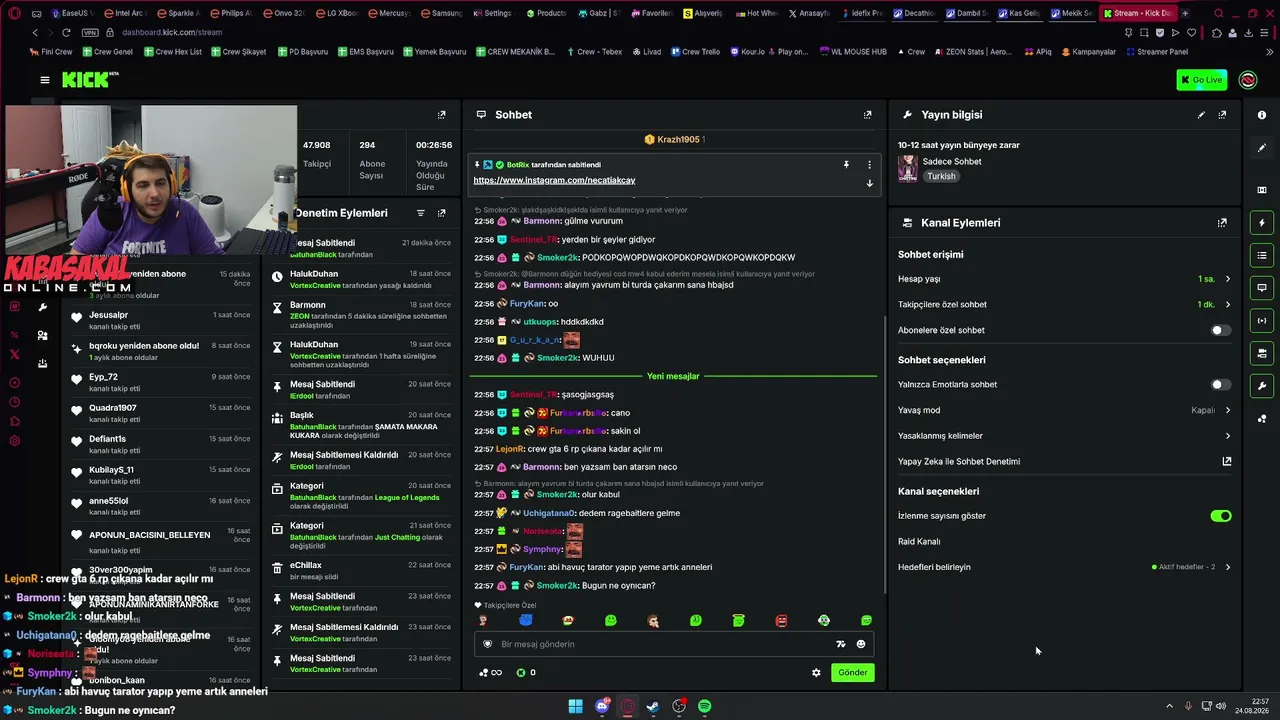This screenshot has width=1280, height=720.
Task: Pop out the Denetim Eylemleri panel
Action: 441,213
